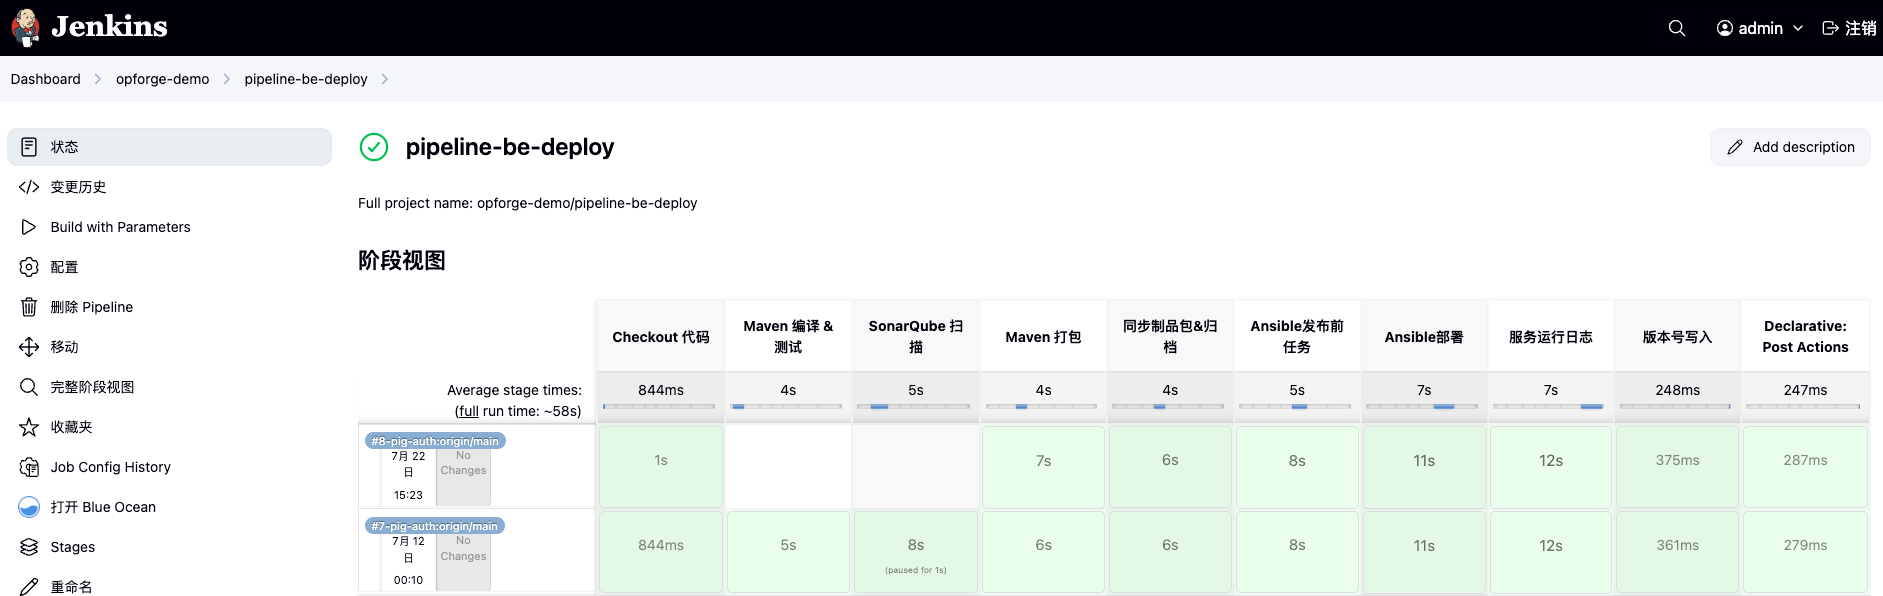The height and width of the screenshot is (596, 1883).
Task: Click the 'full' run time link
Action: click(468, 411)
